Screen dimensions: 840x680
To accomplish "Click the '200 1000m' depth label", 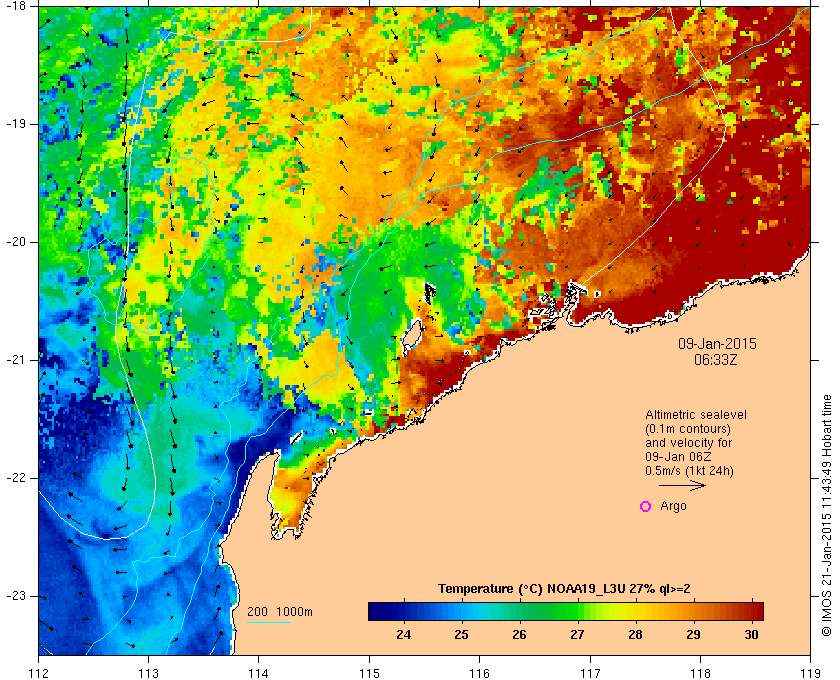I will (280, 611).
